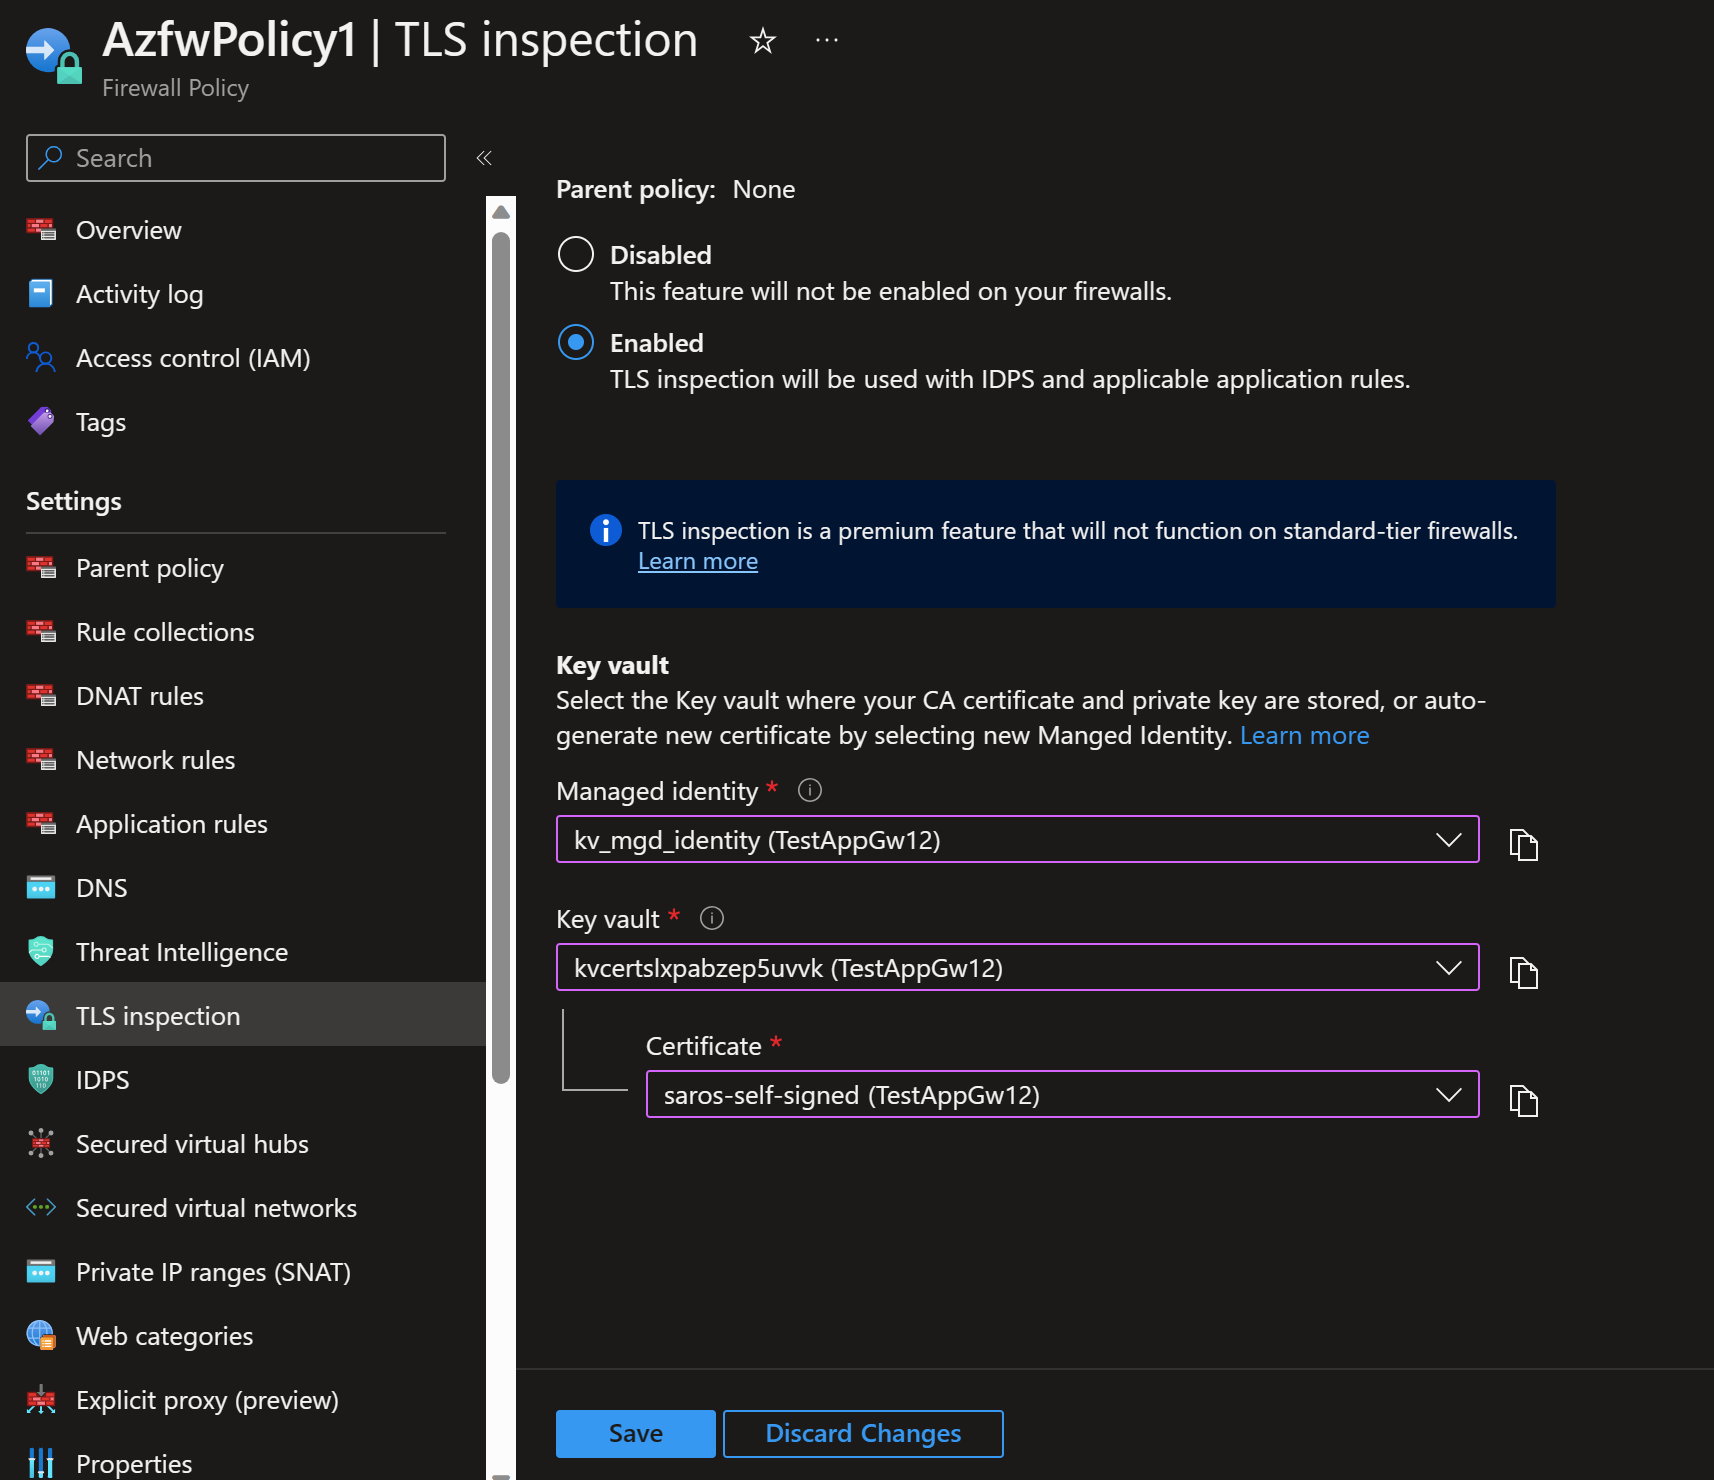Click the DNS icon
This screenshot has width=1714, height=1480.
click(41, 888)
